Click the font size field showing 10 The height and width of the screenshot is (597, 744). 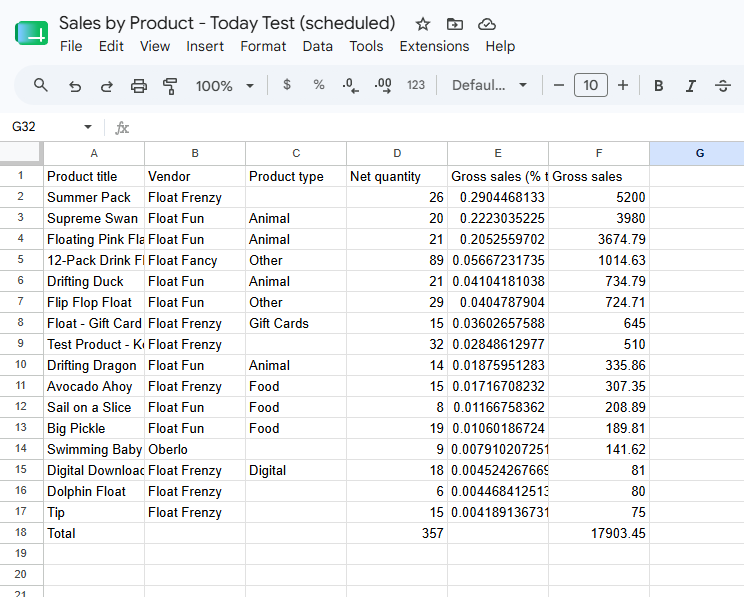[591, 85]
